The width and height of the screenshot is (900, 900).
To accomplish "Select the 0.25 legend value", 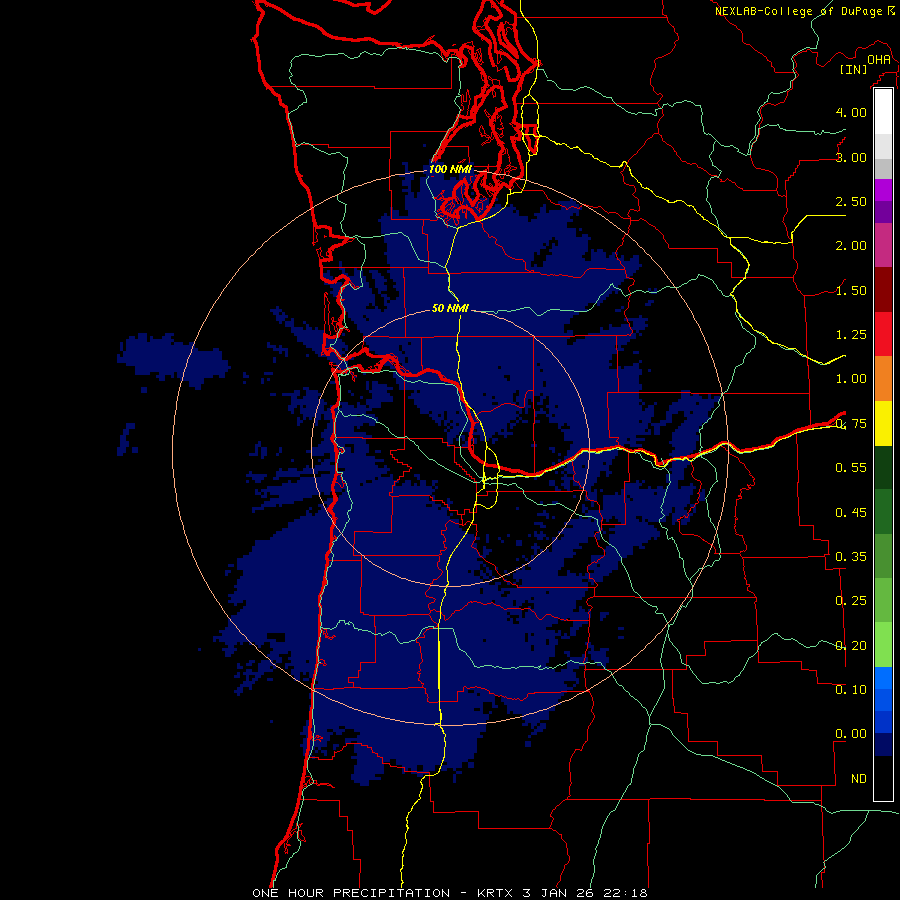I will tap(851, 601).
